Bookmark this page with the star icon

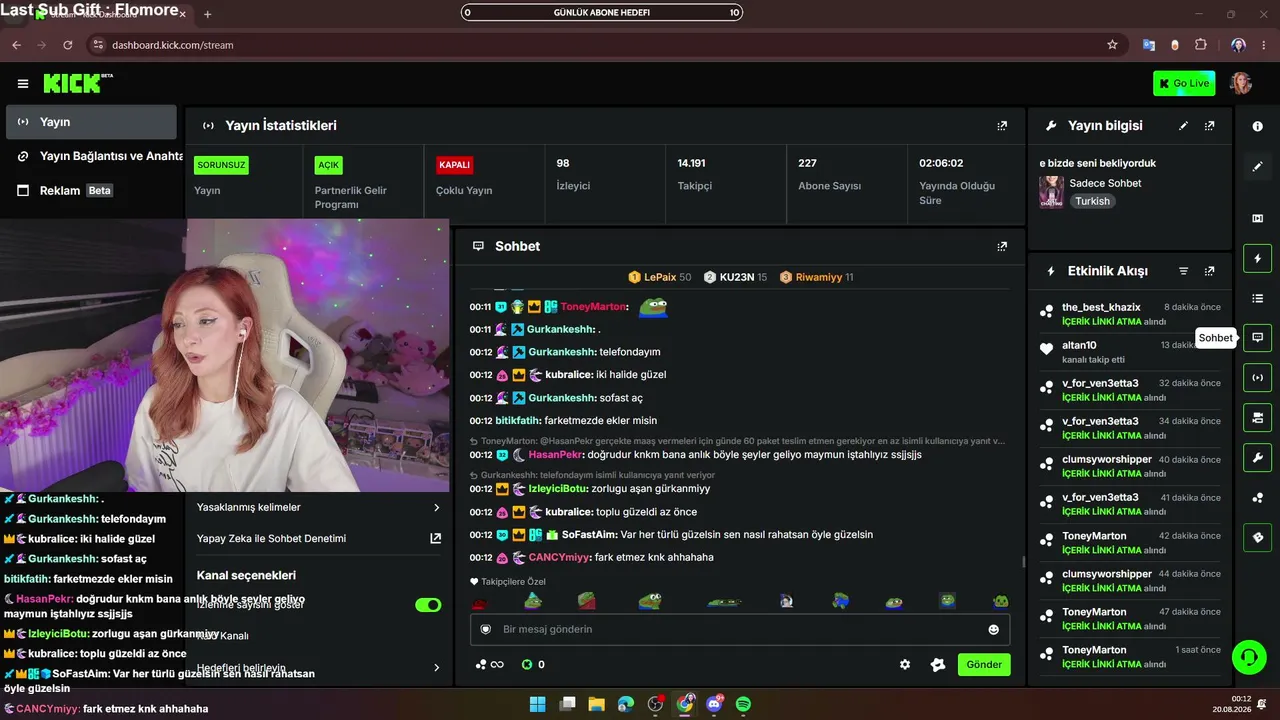(1112, 45)
